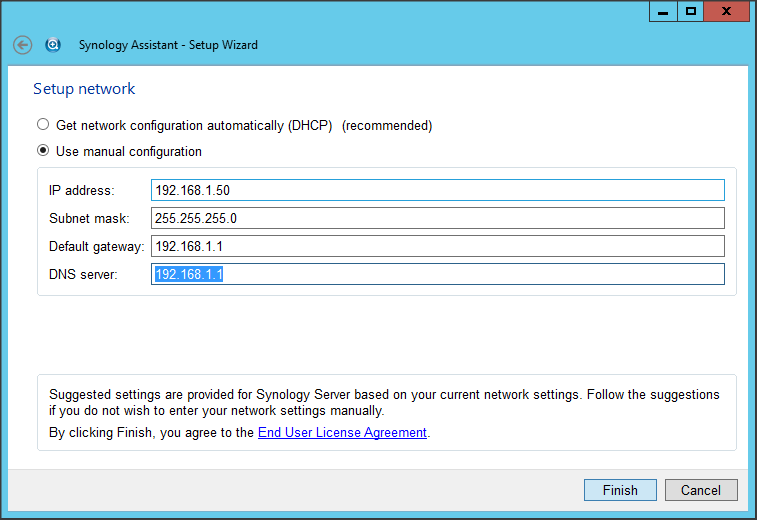Click the DNS server input field
Image resolution: width=757 pixels, height=520 pixels.
(x=437, y=274)
